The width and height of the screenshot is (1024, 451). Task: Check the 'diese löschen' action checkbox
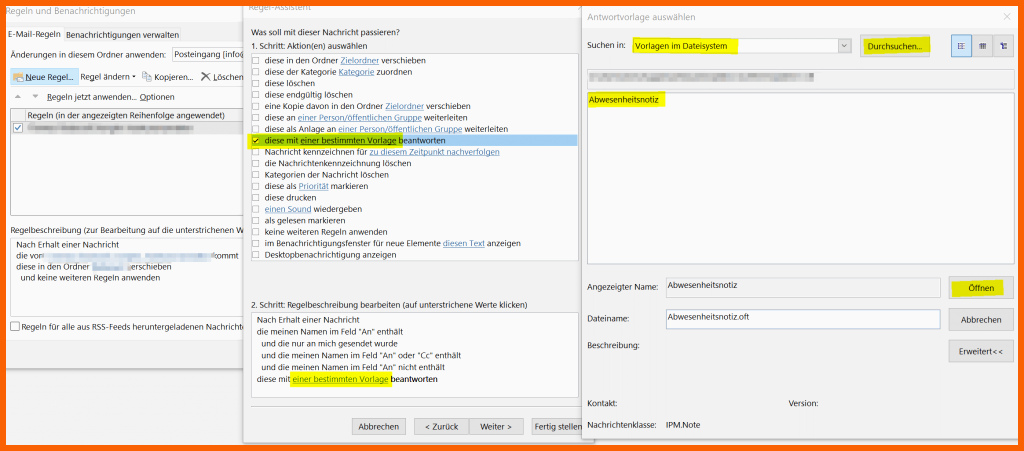pyautogui.click(x=256, y=83)
